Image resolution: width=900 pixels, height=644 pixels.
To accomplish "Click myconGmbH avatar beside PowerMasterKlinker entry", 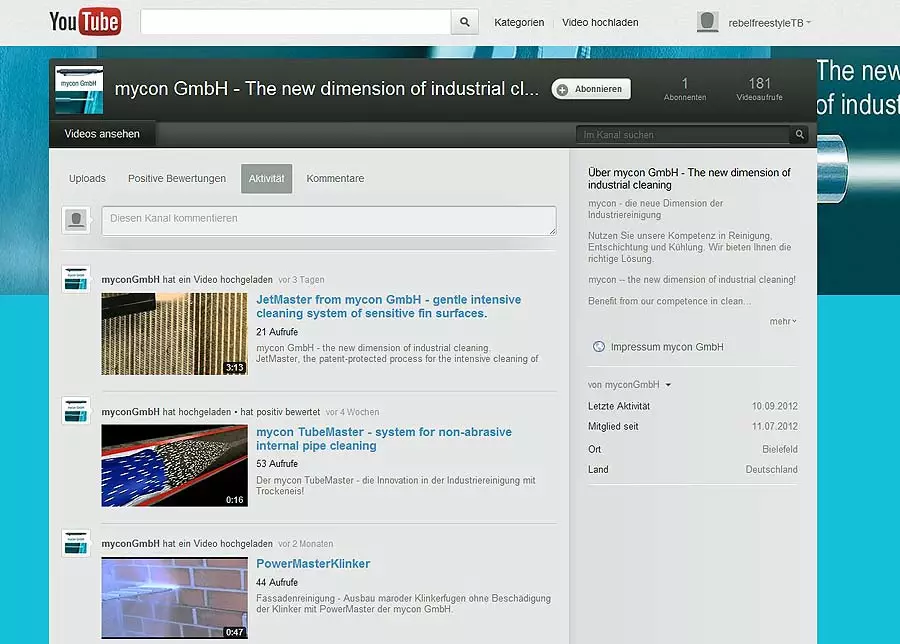I will (x=76, y=544).
